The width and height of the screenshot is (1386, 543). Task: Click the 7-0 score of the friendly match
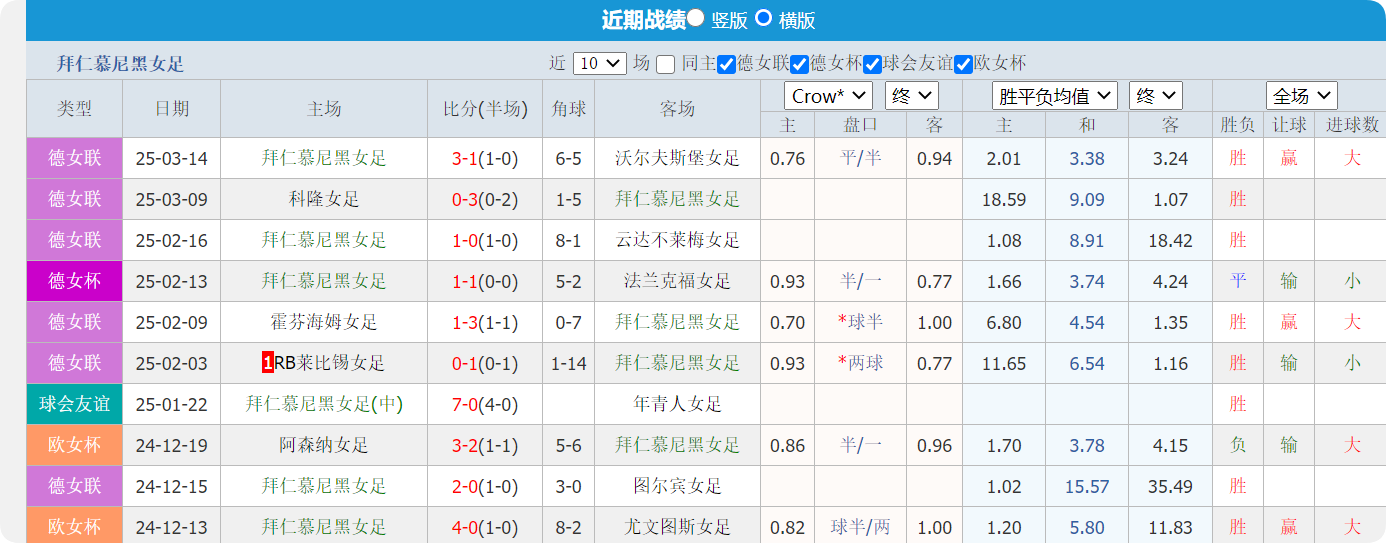tap(464, 404)
